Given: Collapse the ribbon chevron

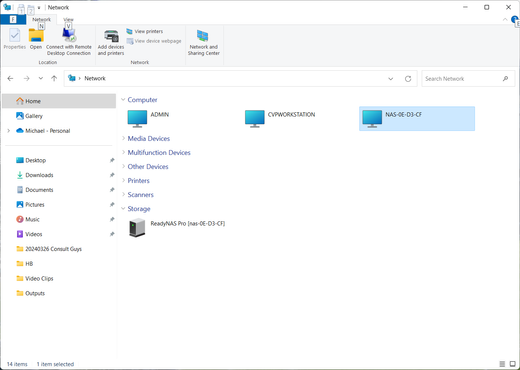Looking at the screenshot, I should pos(505,20).
